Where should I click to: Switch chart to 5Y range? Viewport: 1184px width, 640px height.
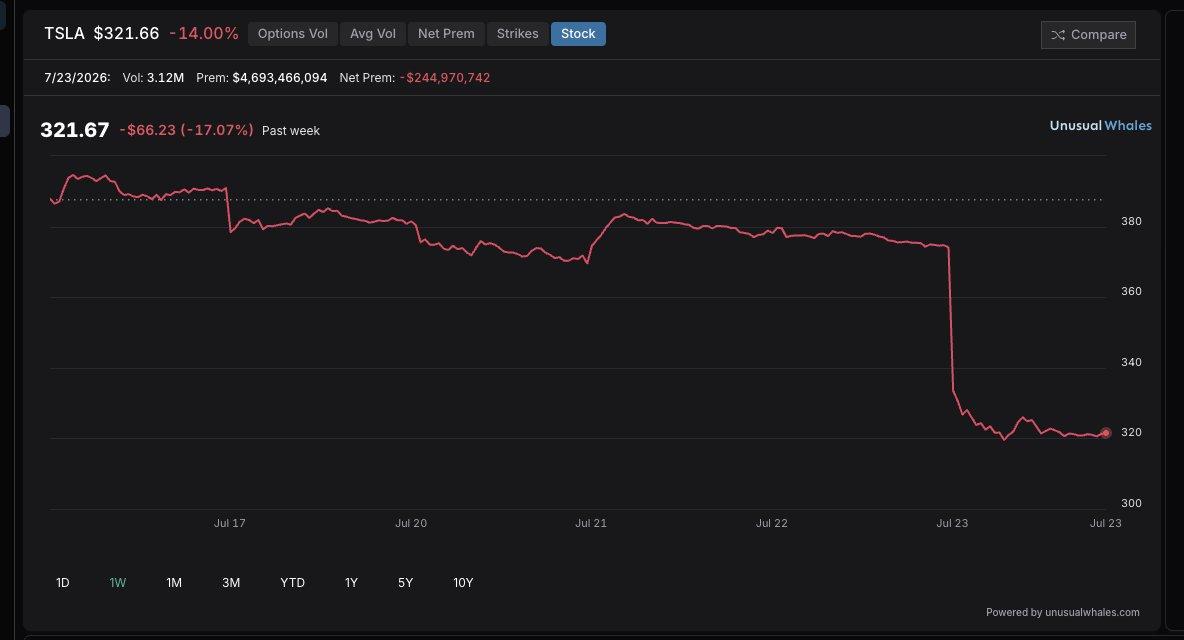[405, 583]
